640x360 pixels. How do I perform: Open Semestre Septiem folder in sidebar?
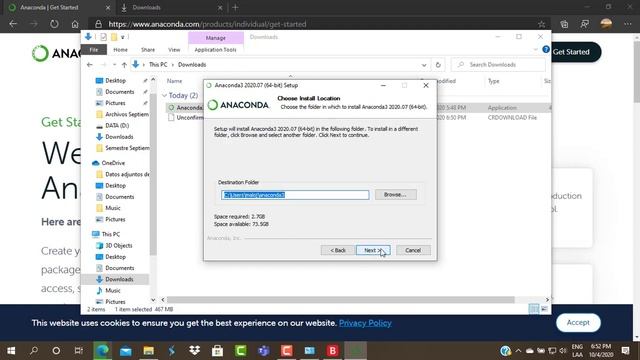pos(122,148)
